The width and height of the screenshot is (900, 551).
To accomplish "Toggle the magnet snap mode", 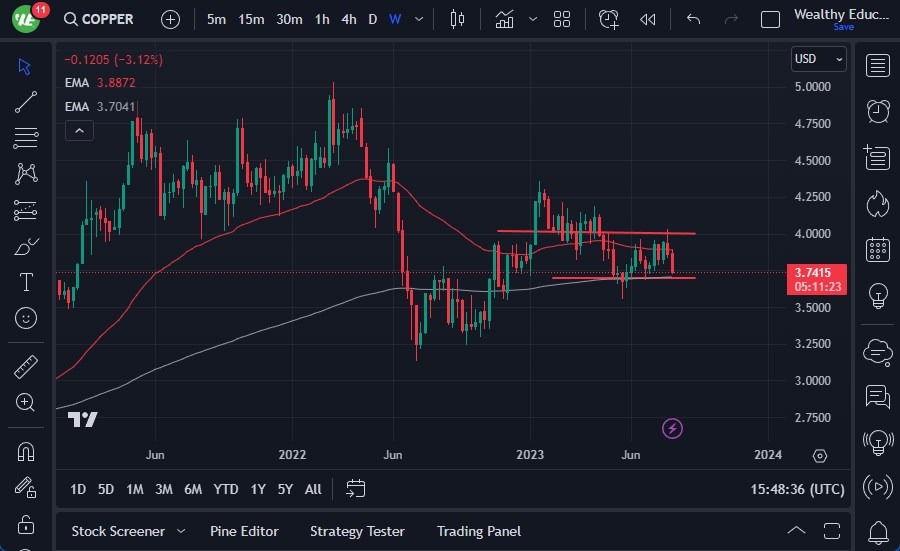I will coord(26,451).
